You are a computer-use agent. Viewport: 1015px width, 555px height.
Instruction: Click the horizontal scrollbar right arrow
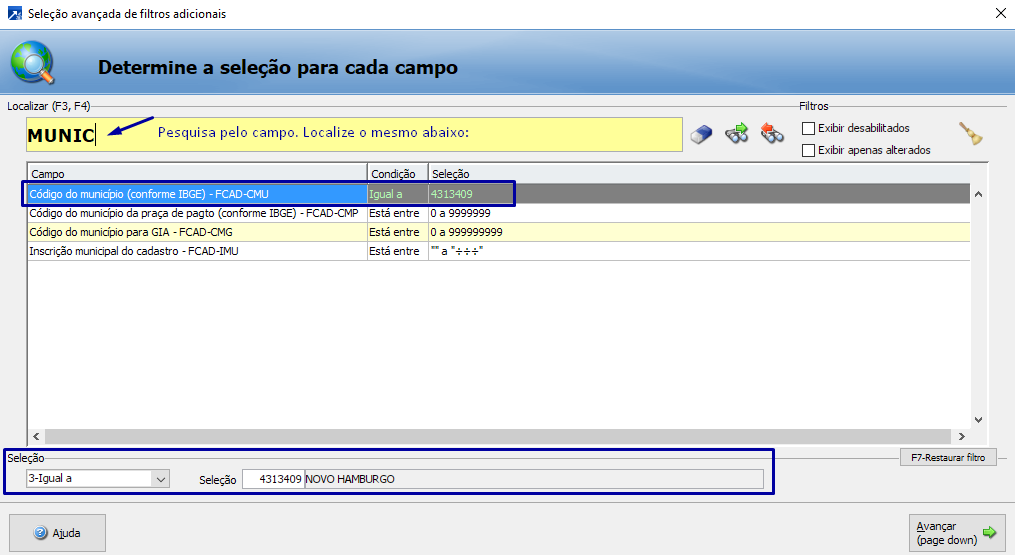coord(961,436)
